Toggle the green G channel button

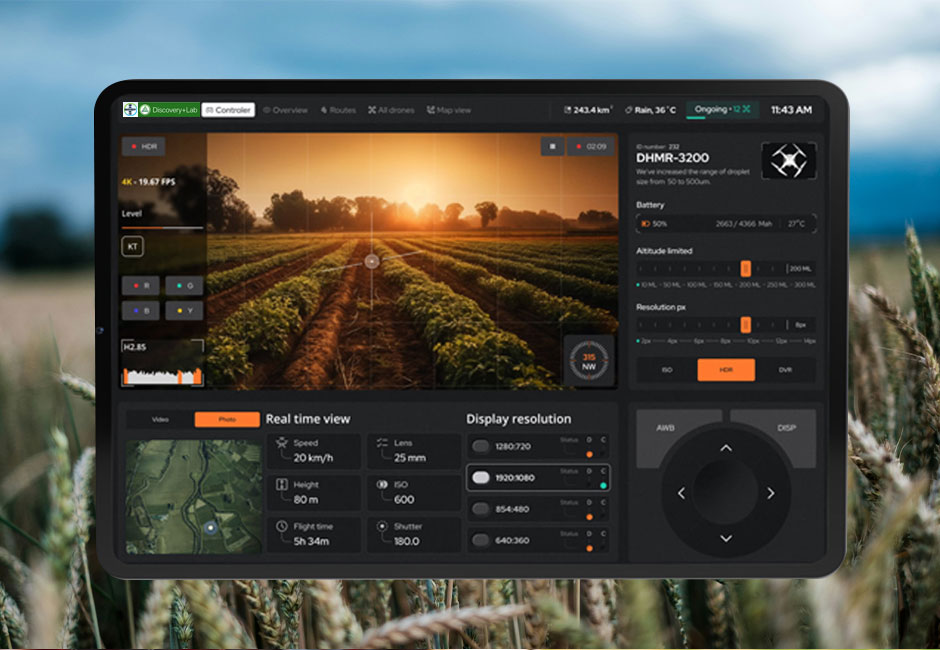(x=184, y=285)
